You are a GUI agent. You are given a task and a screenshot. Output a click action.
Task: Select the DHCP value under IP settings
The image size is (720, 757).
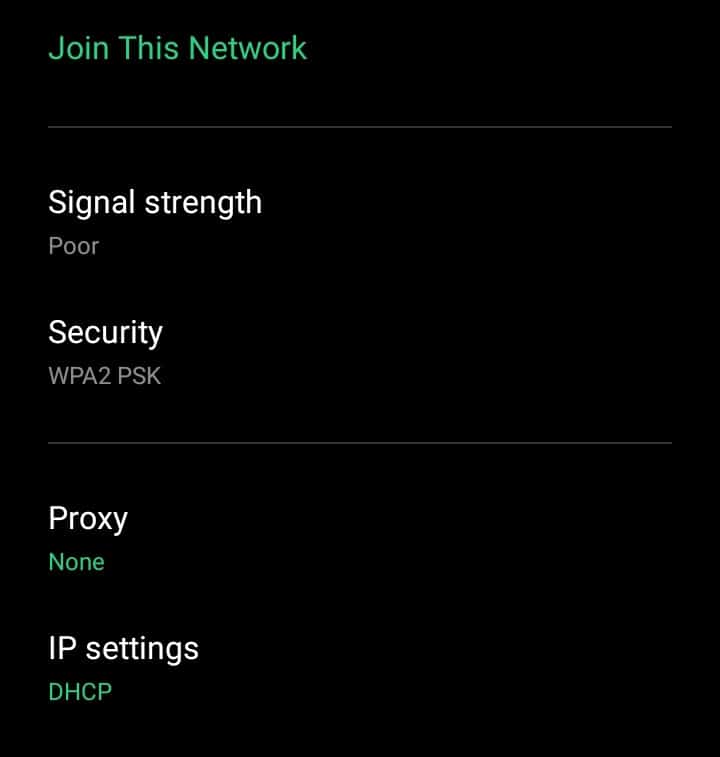(x=80, y=692)
